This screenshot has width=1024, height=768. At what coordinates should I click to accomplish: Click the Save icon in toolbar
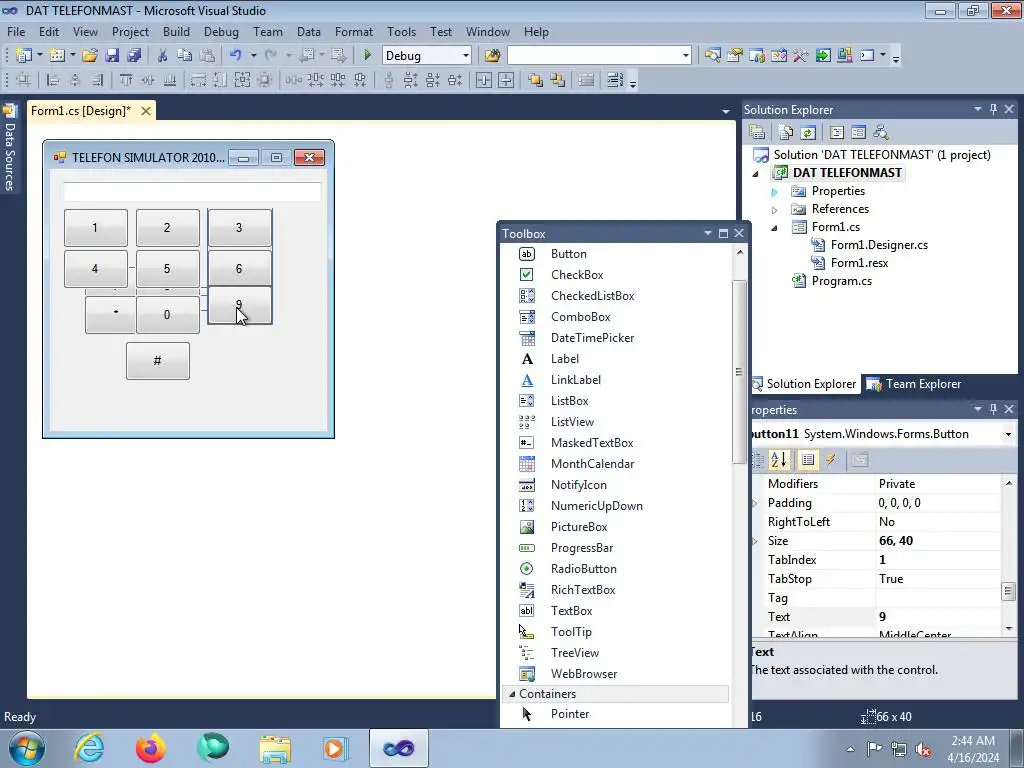click(112, 56)
